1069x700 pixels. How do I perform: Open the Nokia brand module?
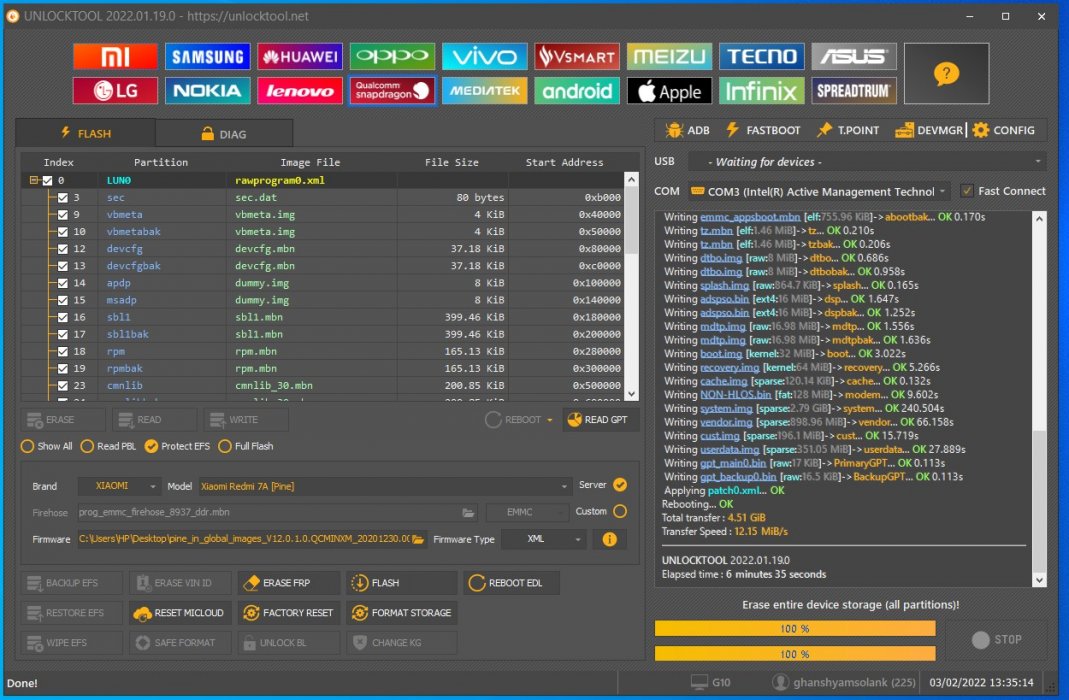point(207,91)
